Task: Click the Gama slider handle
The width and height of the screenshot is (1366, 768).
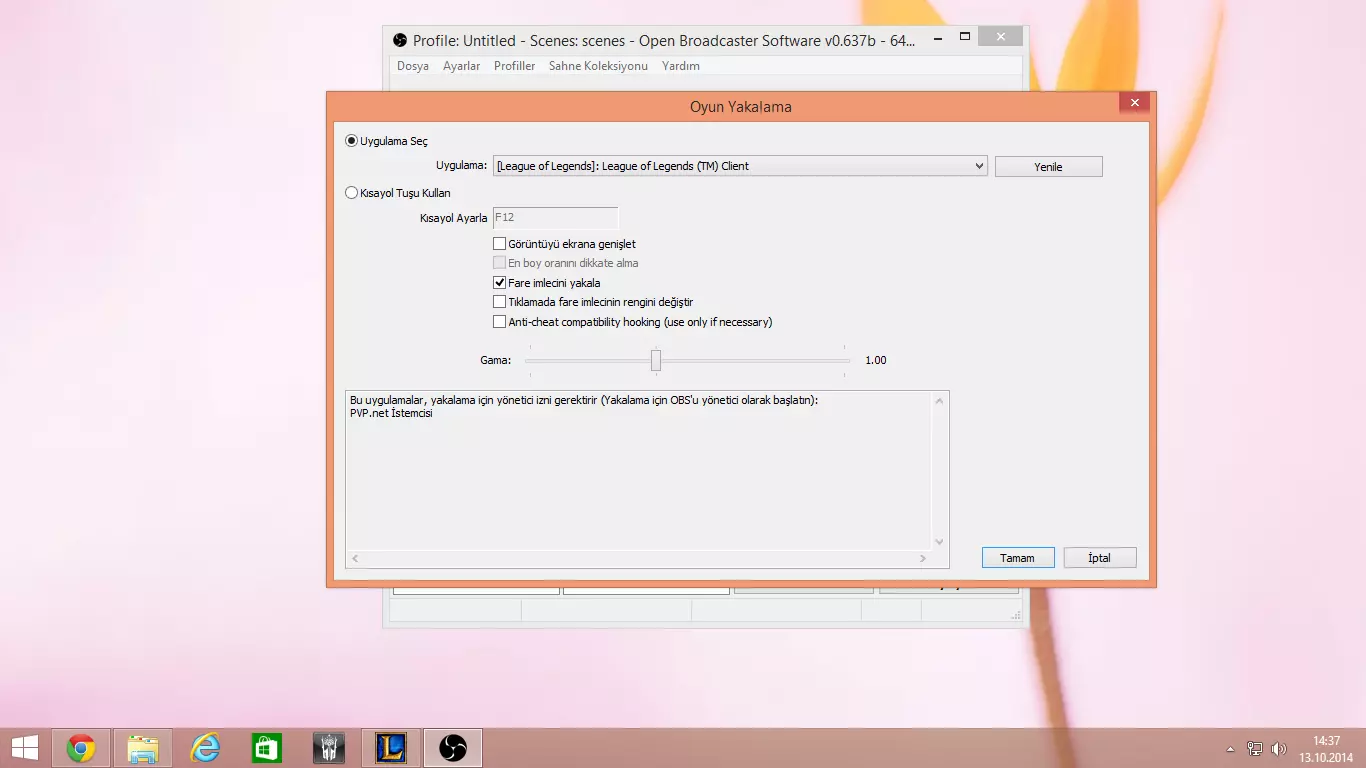Action: 656,360
